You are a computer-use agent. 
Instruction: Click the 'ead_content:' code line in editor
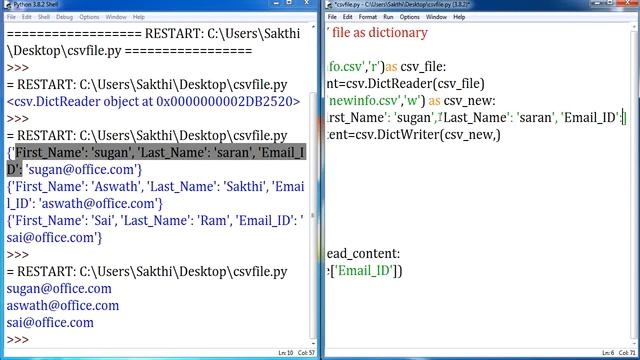(x=363, y=253)
